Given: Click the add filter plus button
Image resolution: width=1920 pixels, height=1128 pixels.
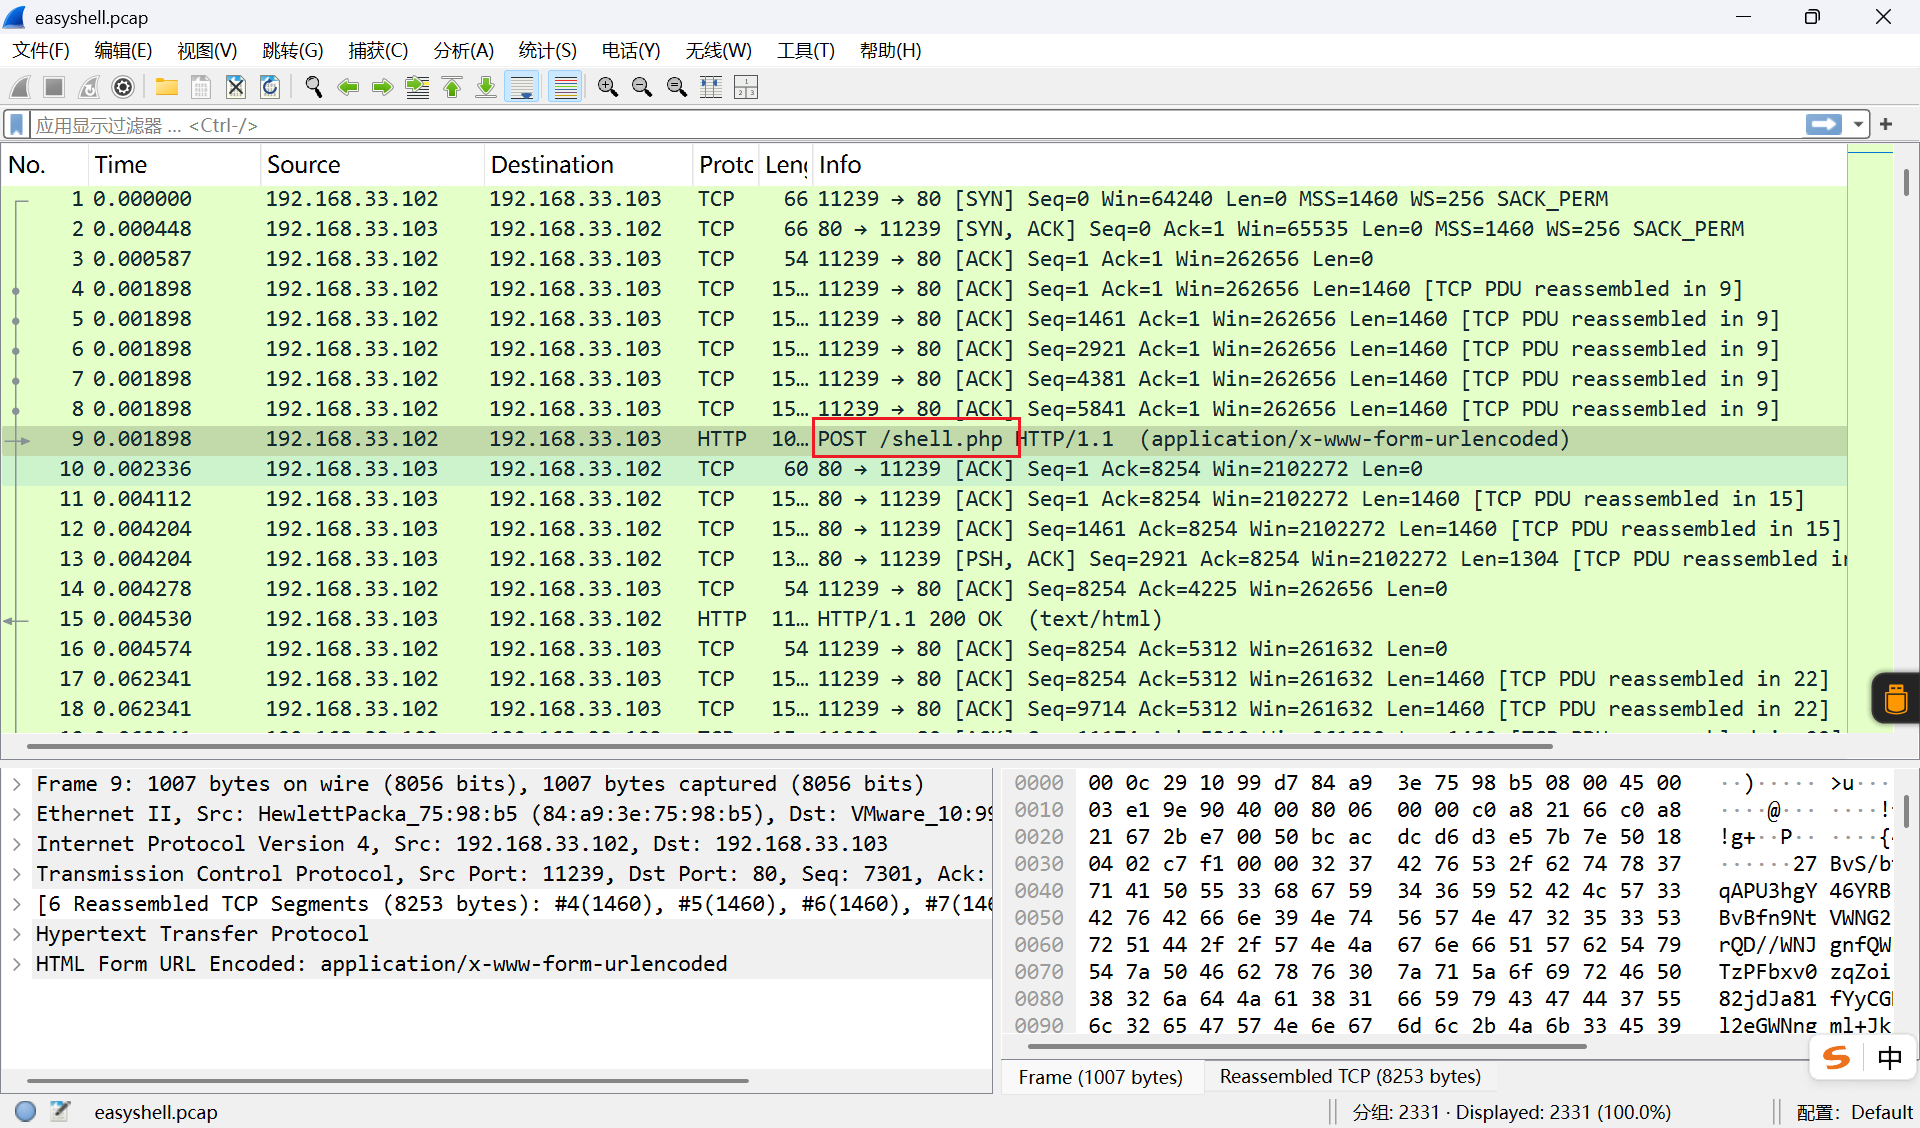Looking at the screenshot, I should pos(1886,125).
